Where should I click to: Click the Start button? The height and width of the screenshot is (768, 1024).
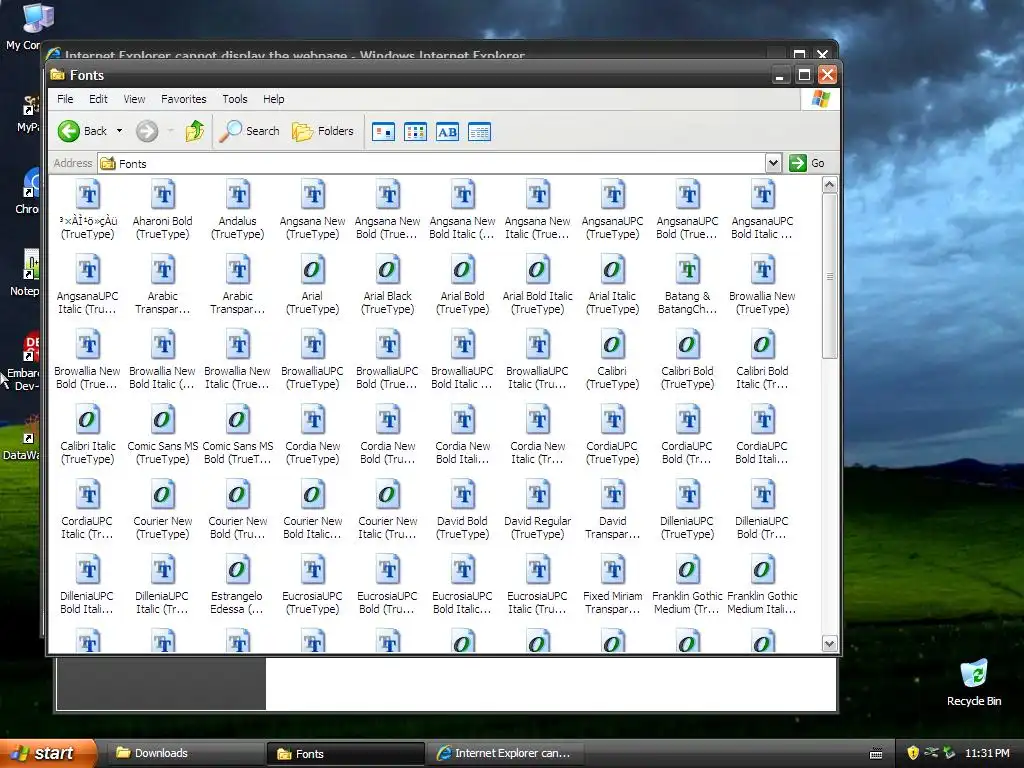click(47, 754)
